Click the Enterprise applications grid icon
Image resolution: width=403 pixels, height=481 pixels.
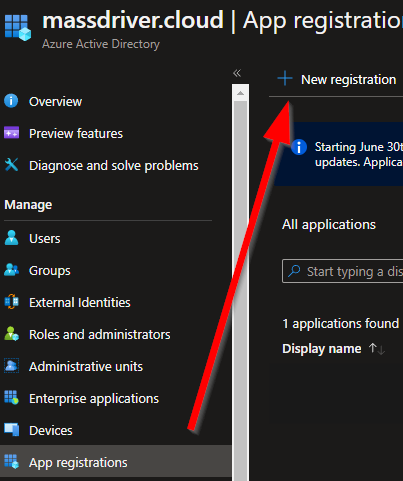tap(11, 398)
